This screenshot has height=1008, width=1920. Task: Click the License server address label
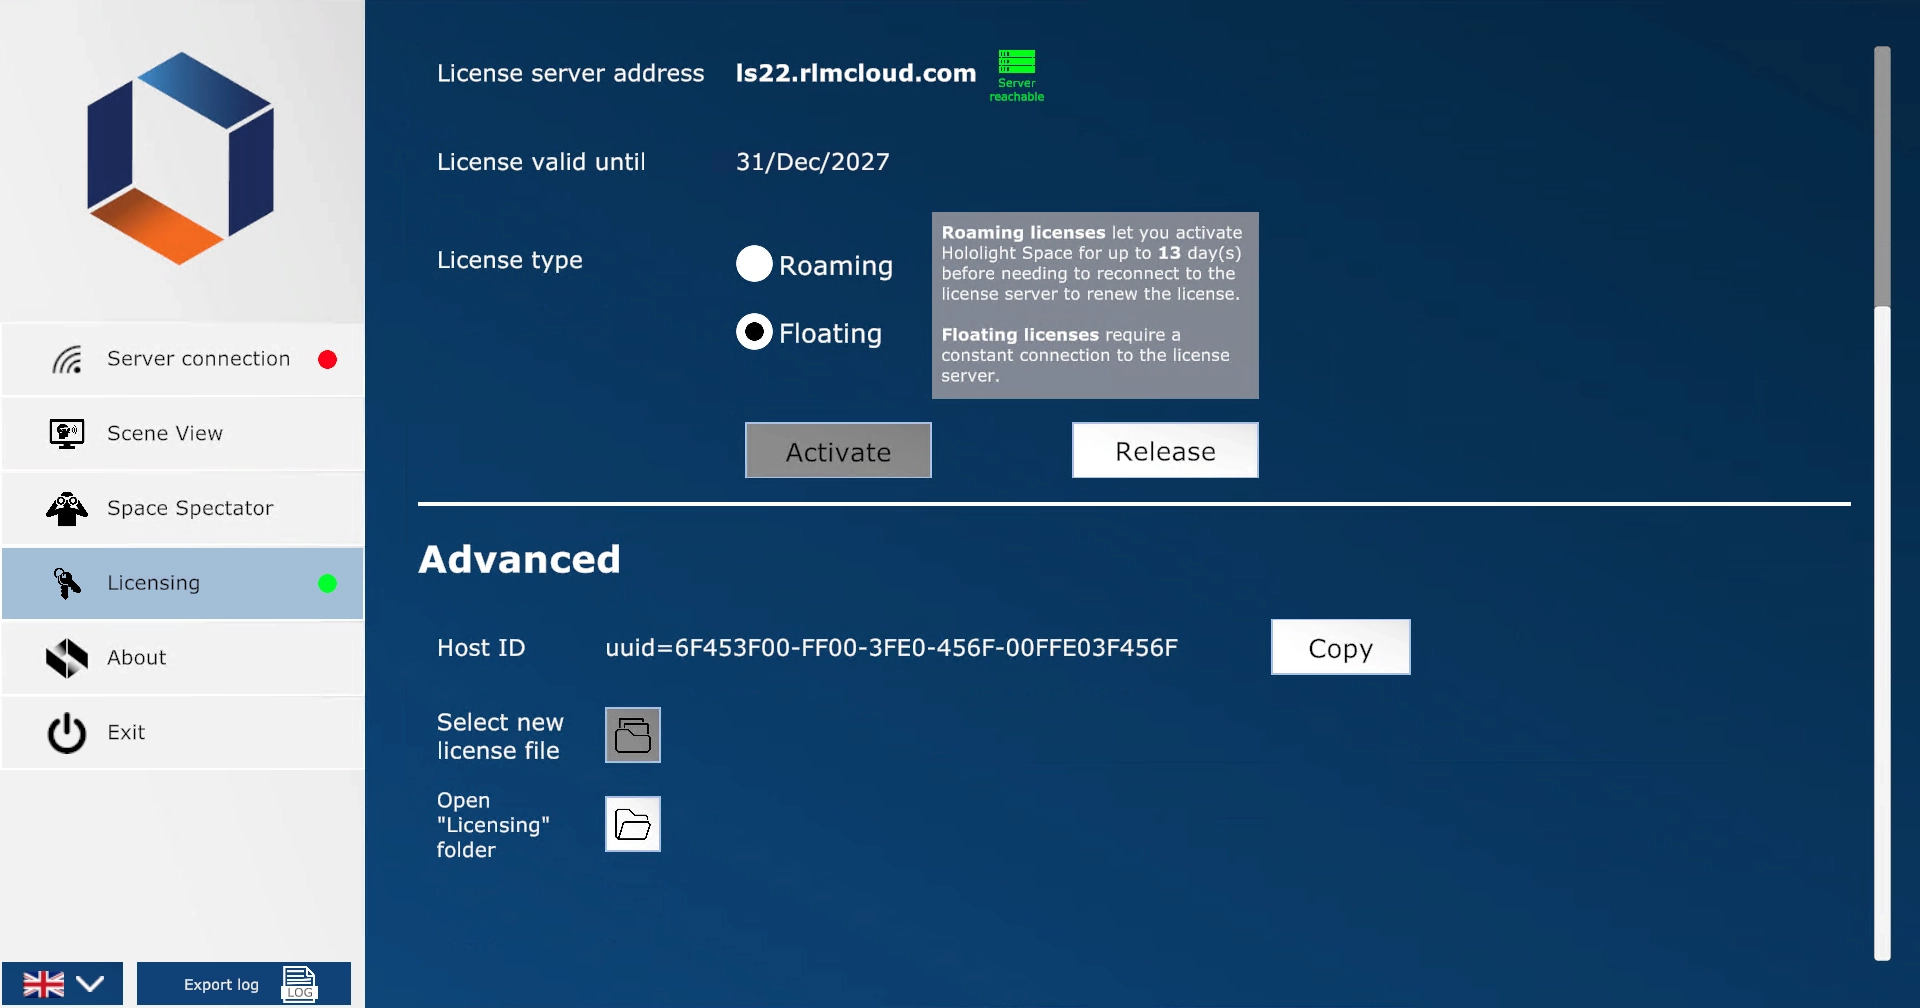tap(571, 73)
